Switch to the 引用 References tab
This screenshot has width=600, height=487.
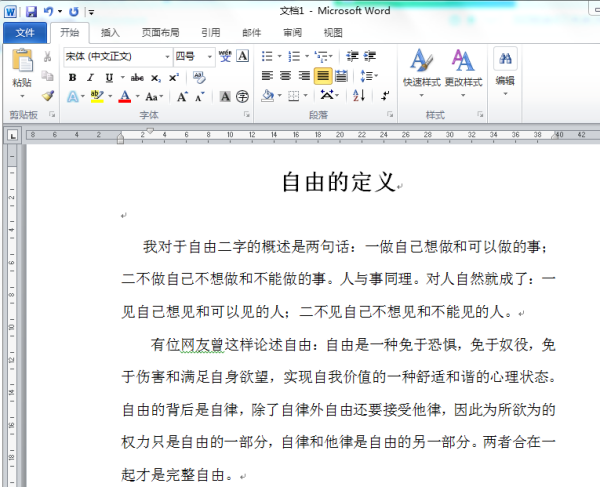click(x=211, y=33)
